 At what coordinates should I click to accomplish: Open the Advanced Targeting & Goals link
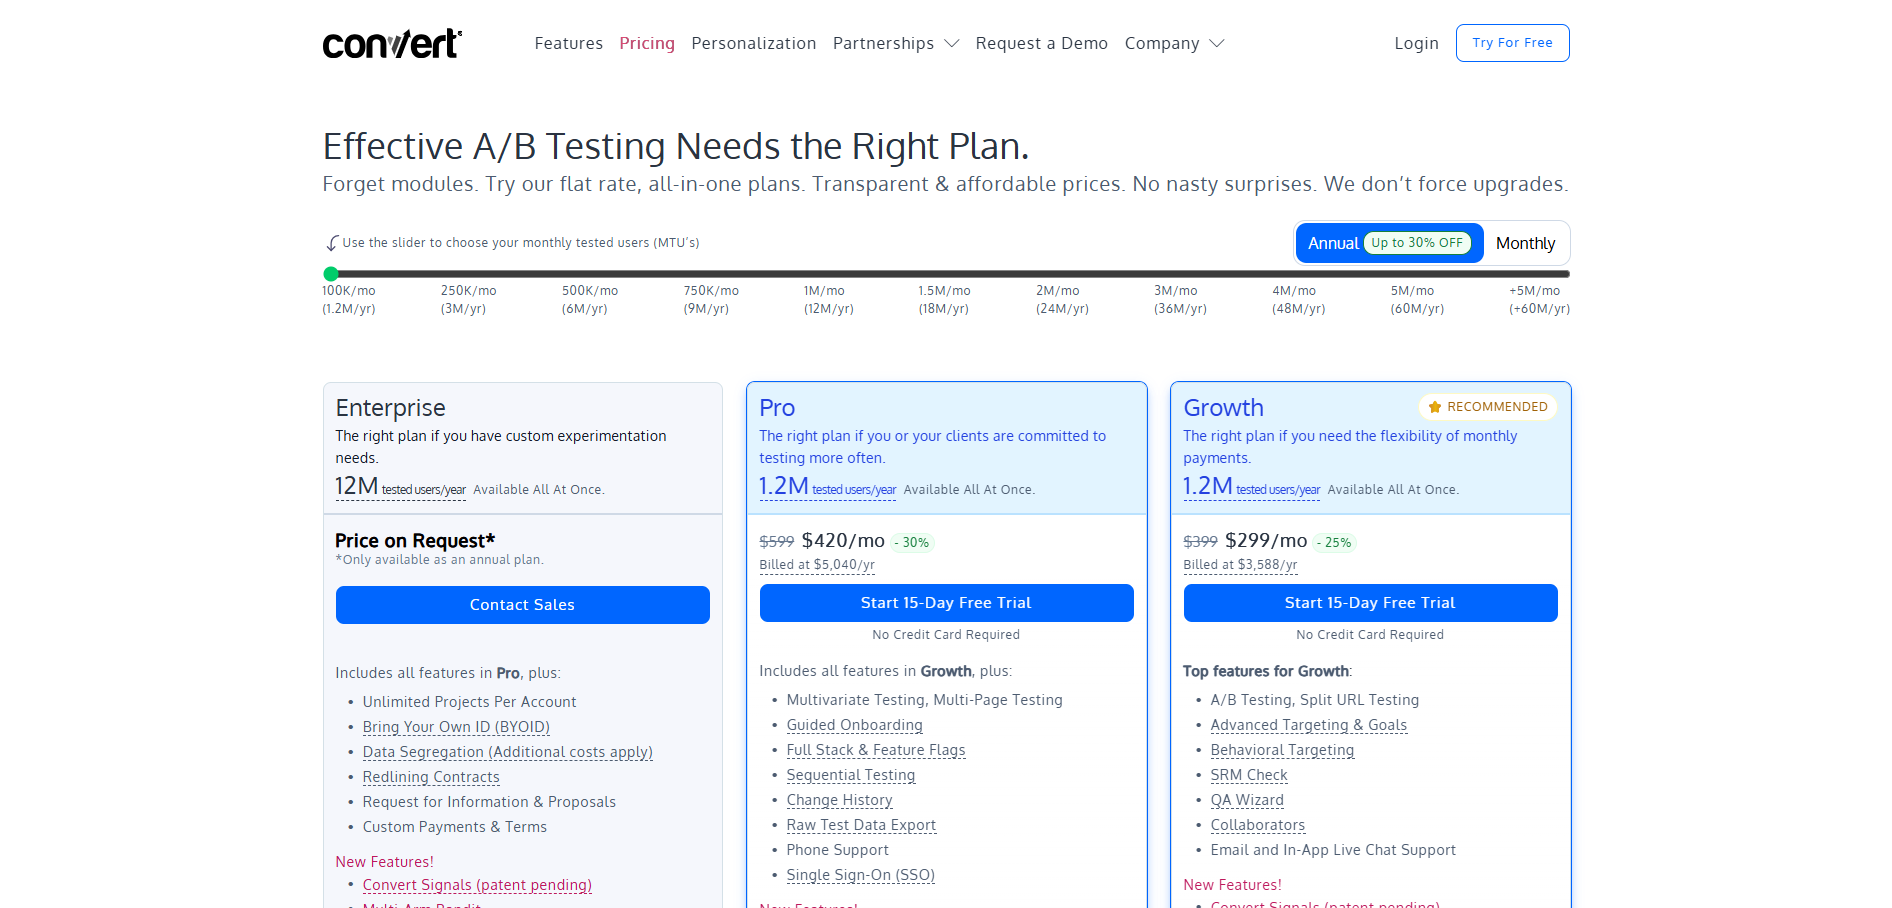coord(1308,724)
